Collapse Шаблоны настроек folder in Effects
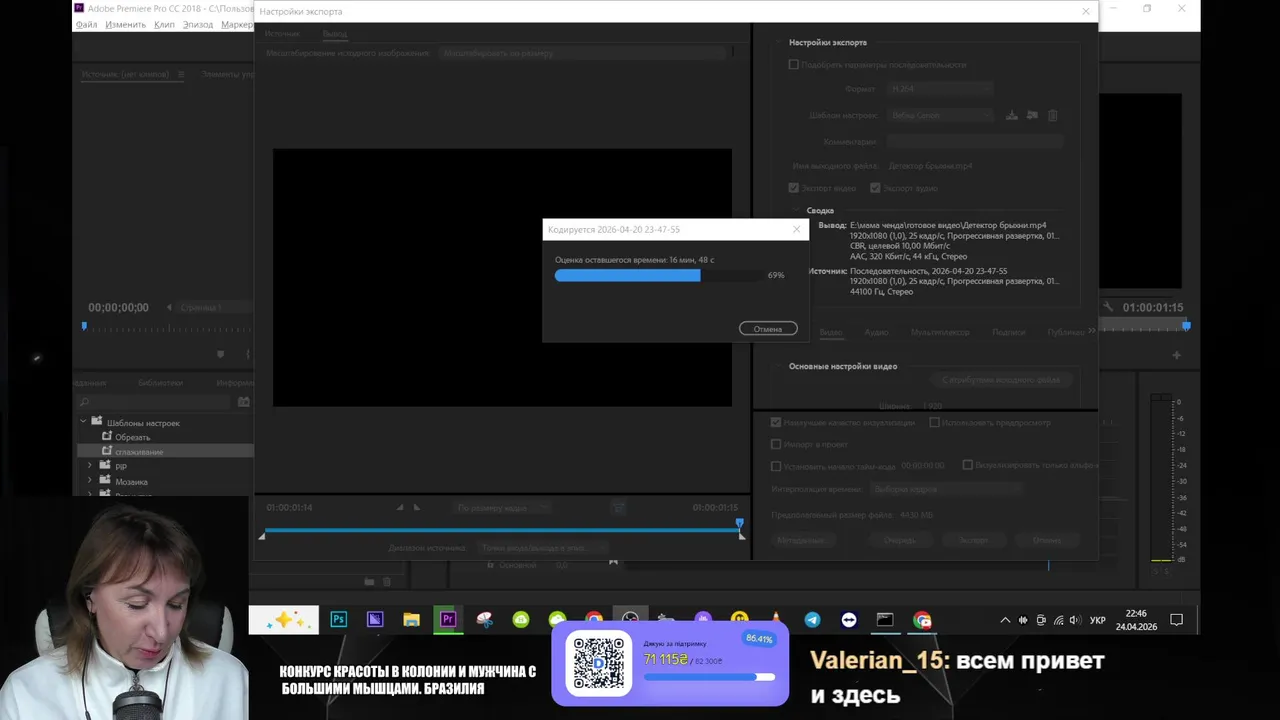This screenshot has height=720, width=1280. pyautogui.click(x=83, y=422)
